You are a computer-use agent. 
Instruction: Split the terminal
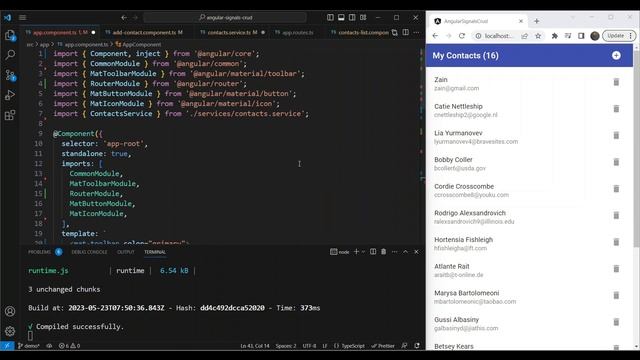coord(373,252)
